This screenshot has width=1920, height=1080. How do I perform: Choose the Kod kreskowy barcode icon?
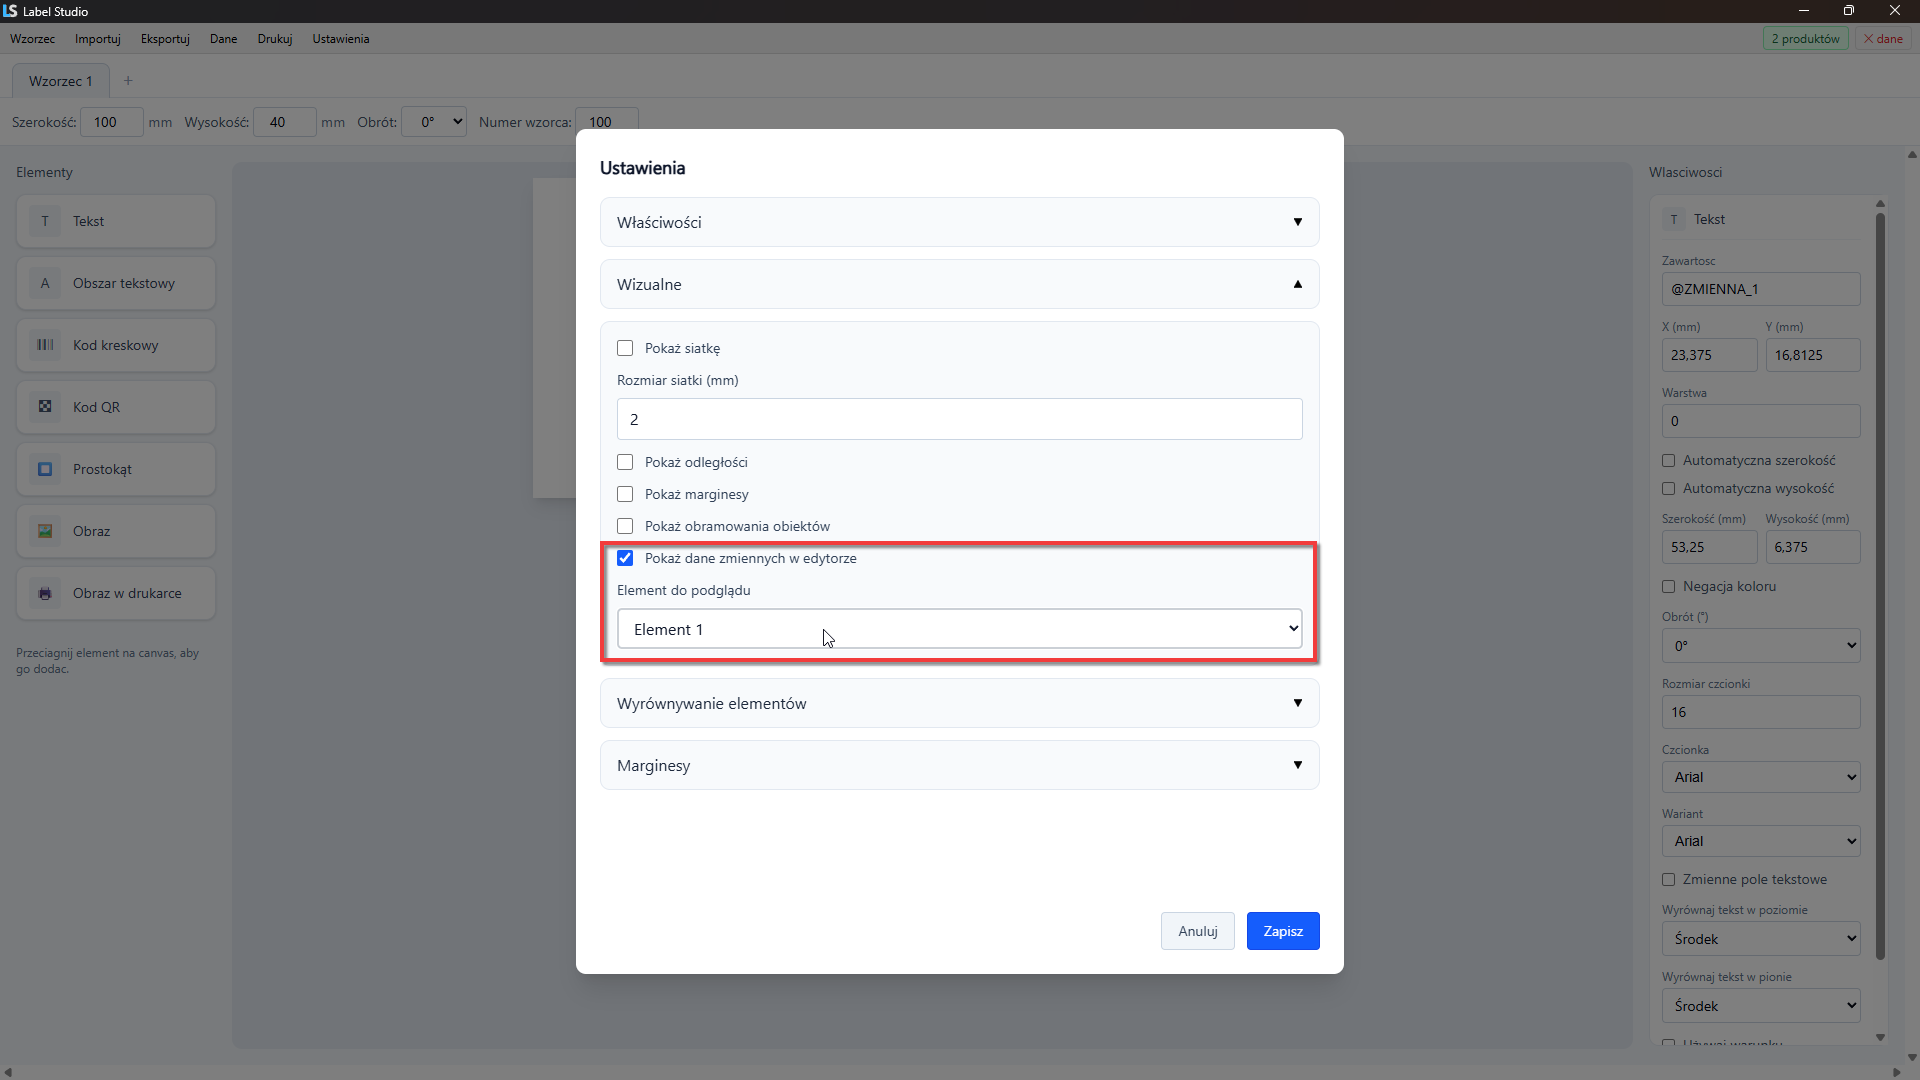[x=45, y=345]
